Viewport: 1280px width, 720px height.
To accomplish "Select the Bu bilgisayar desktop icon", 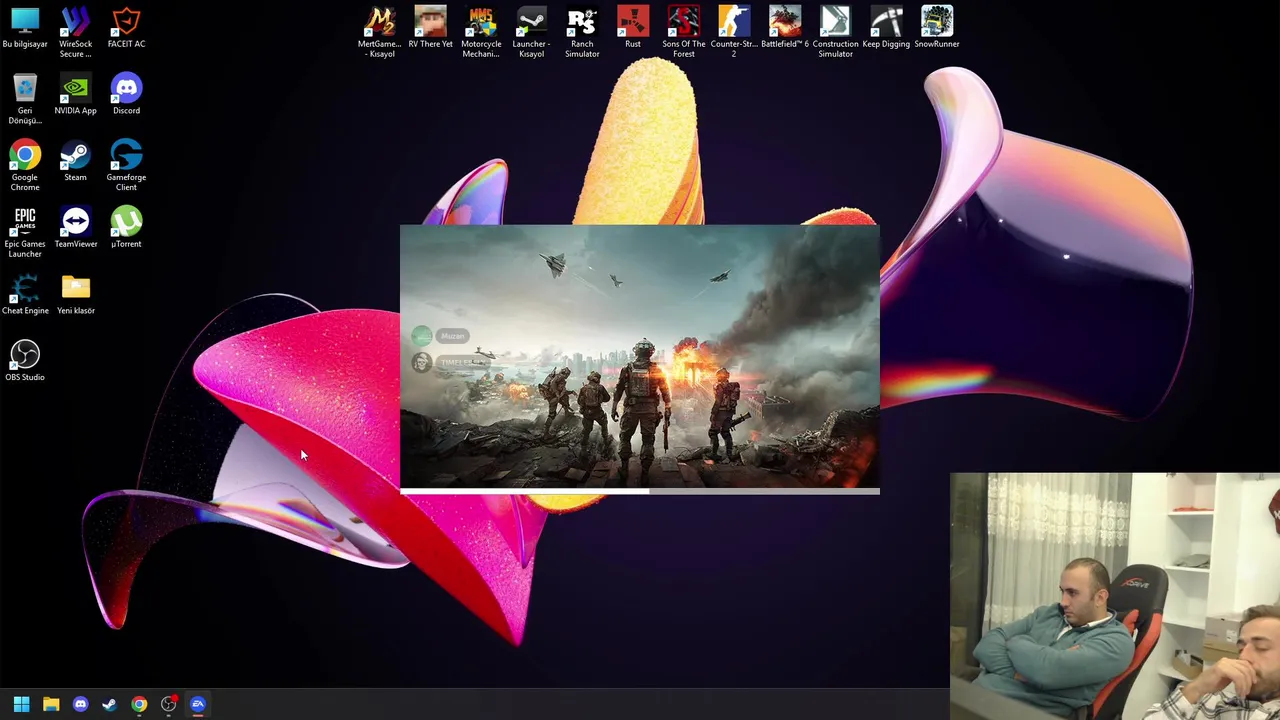I will pos(25,28).
